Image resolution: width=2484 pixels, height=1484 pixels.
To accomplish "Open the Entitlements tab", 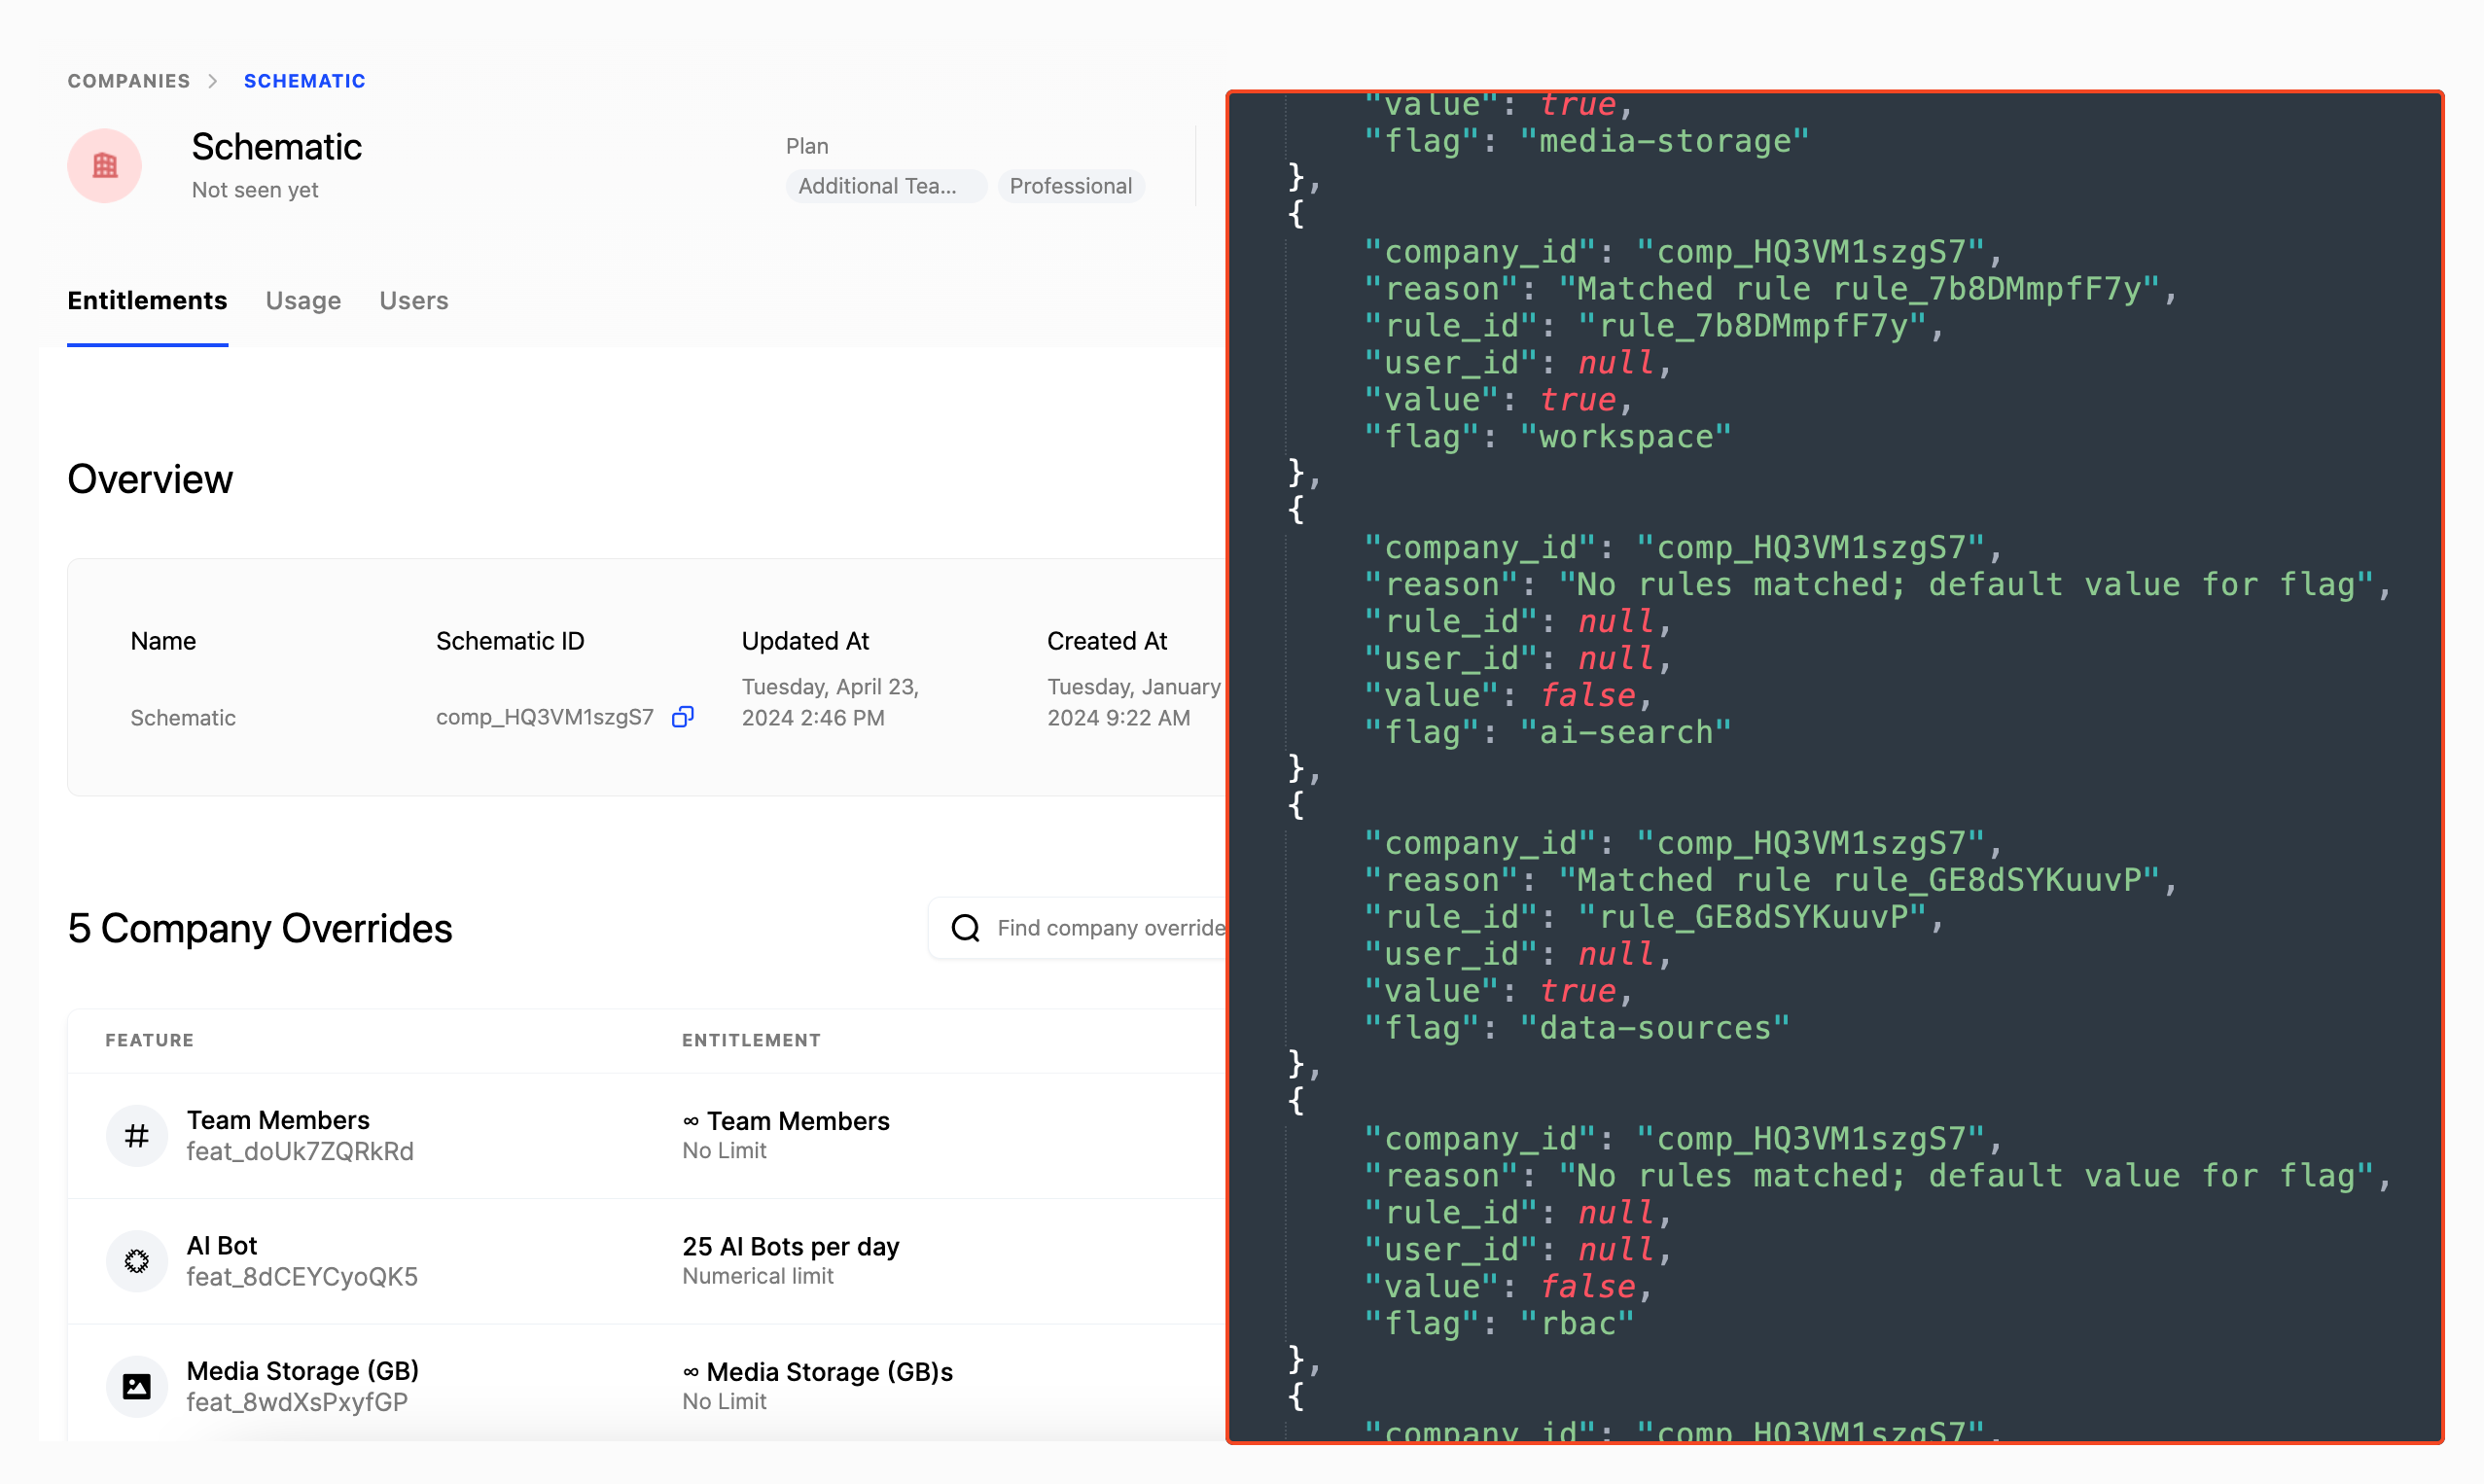I will (x=147, y=301).
